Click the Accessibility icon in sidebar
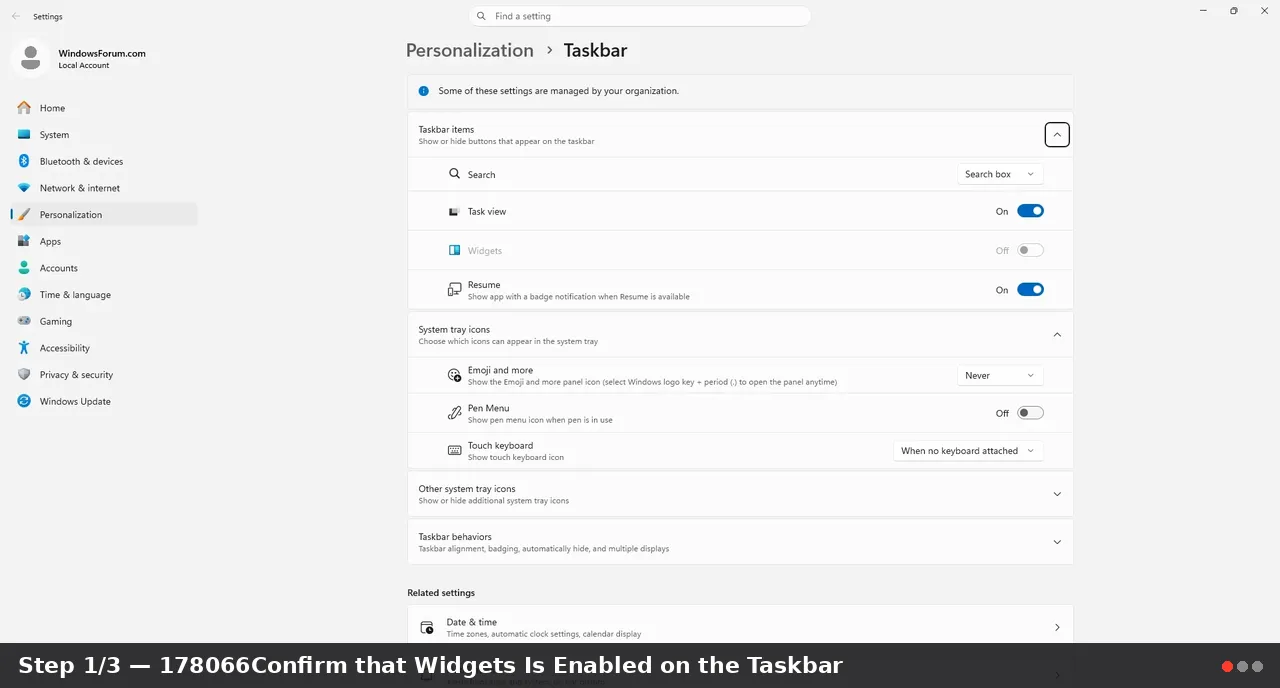The height and width of the screenshot is (688, 1280). [24, 348]
